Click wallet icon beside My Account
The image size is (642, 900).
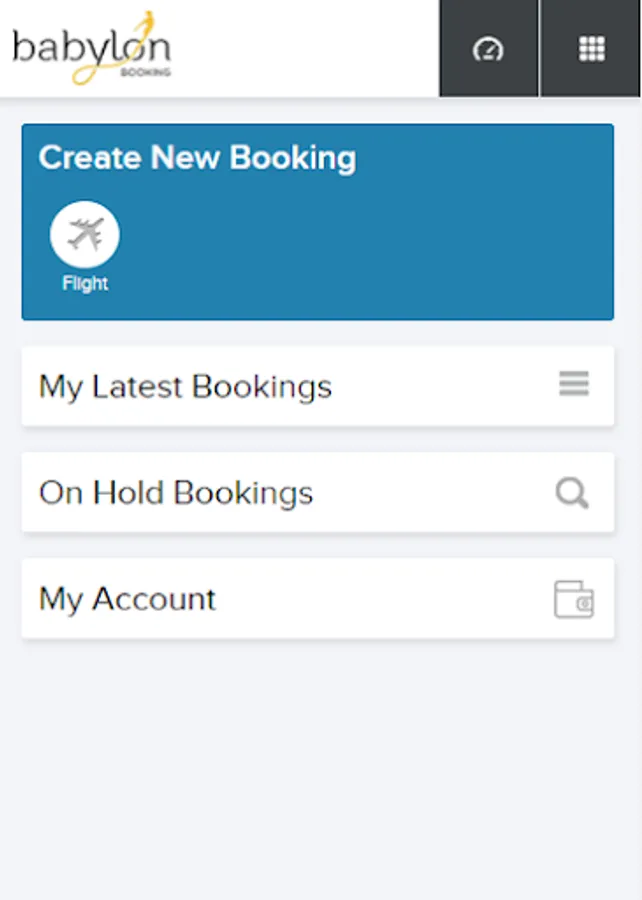574,600
